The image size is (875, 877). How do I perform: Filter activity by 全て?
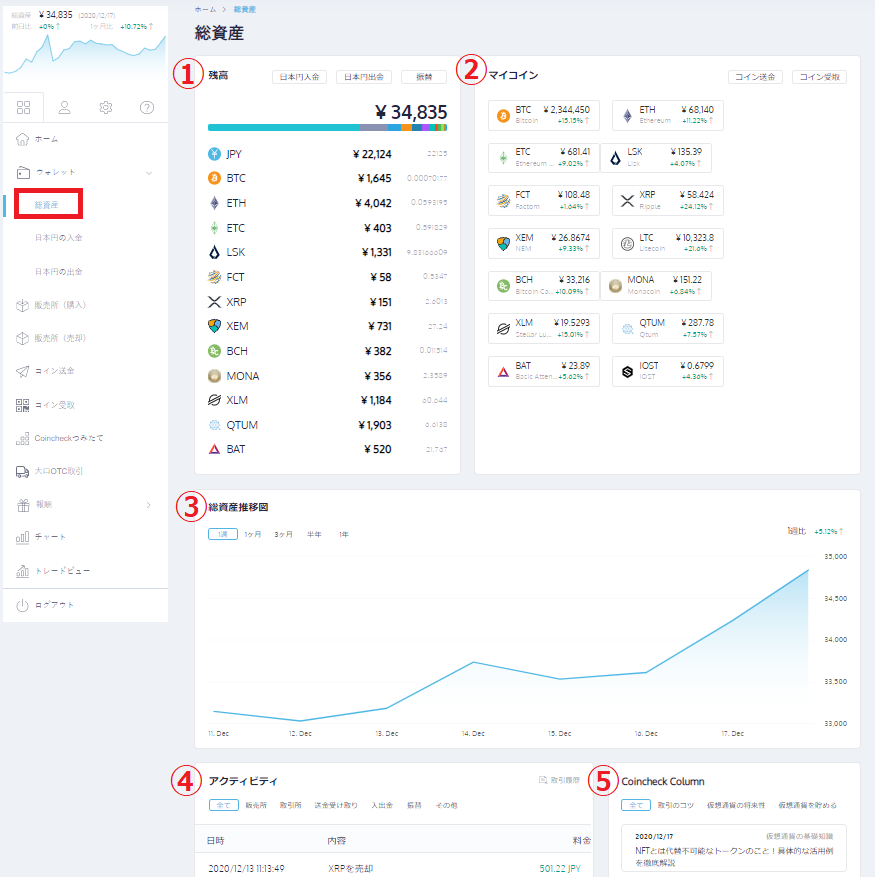224,805
